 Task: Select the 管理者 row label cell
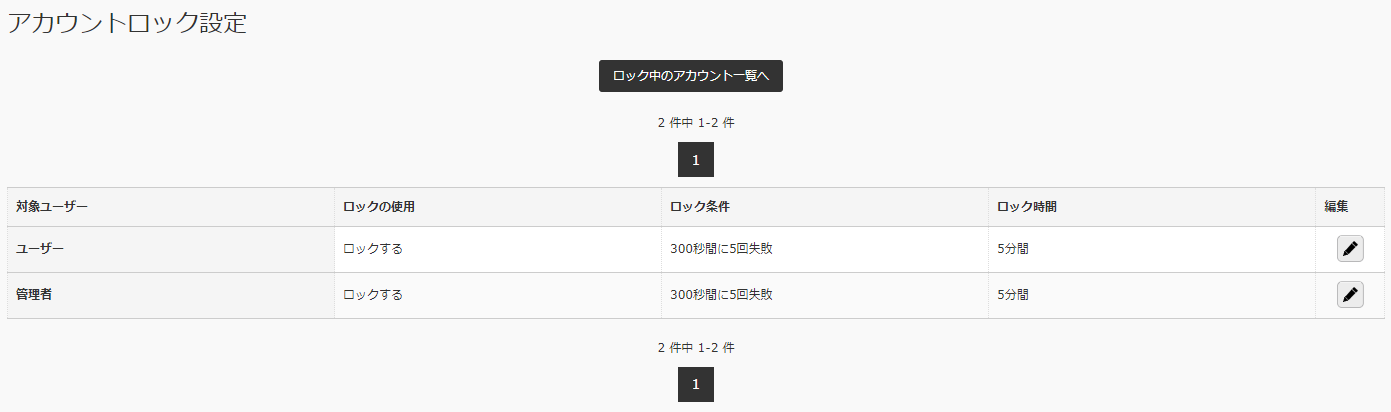pos(171,295)
